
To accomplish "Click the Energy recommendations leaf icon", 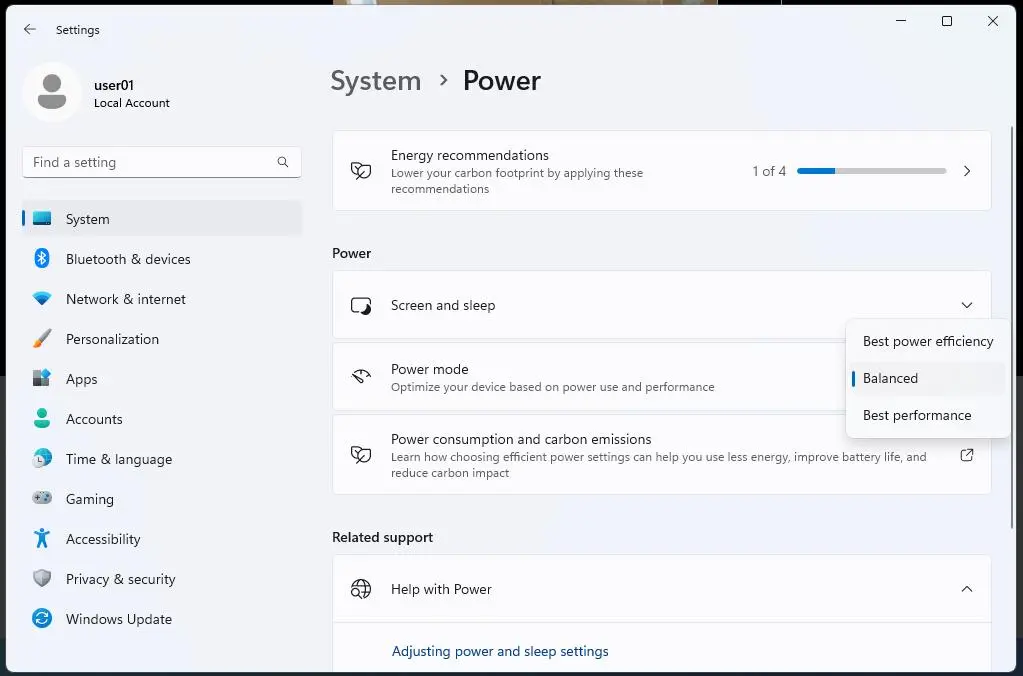I will point(361,171).
